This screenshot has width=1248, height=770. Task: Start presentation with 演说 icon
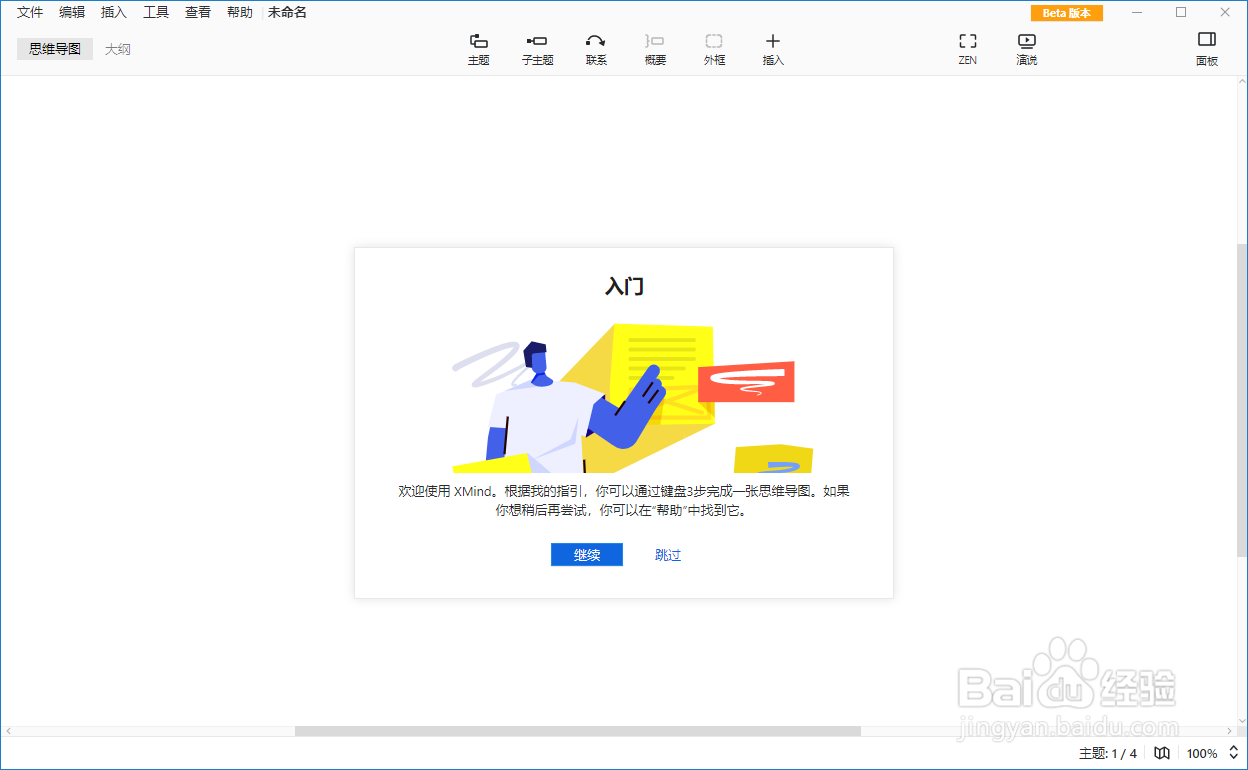tap(1027, 49)
